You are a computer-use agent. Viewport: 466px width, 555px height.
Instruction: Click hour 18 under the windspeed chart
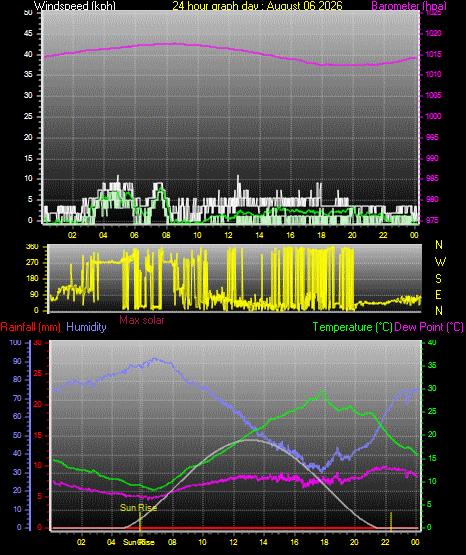coord(321,235)
